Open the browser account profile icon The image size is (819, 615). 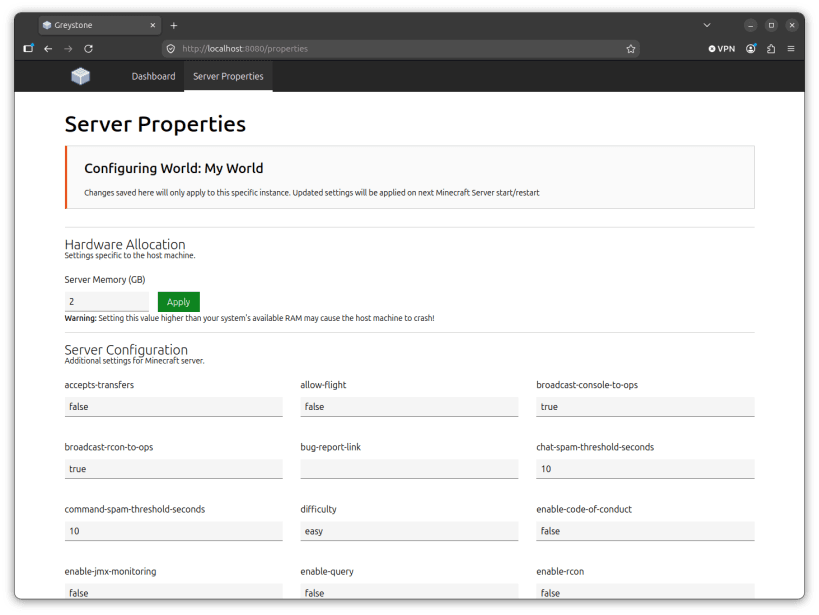click(x=751, y=49)
